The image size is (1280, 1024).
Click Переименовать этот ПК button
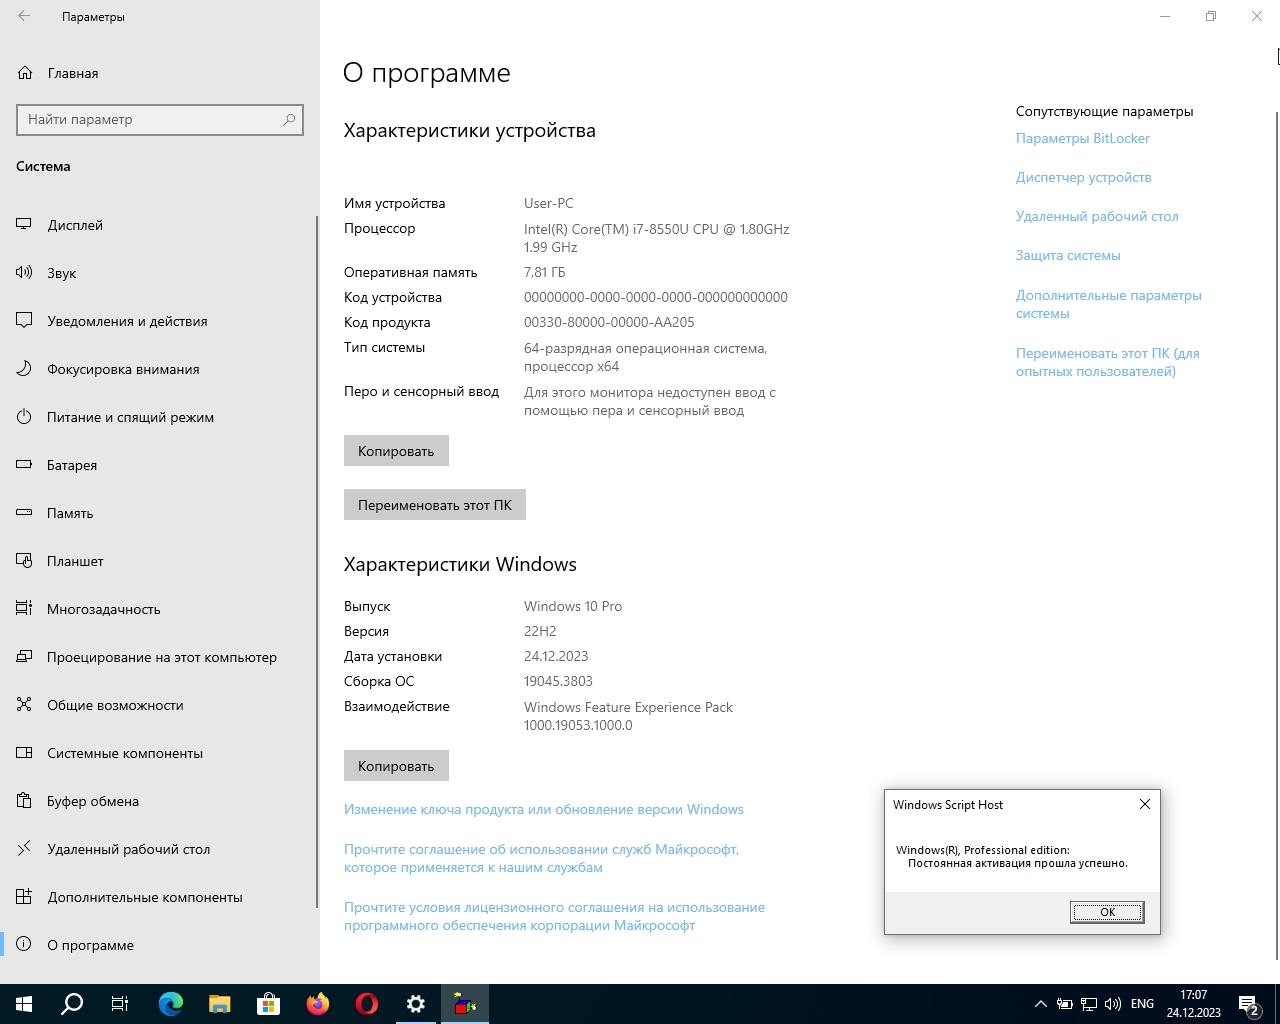coord(435,505)
